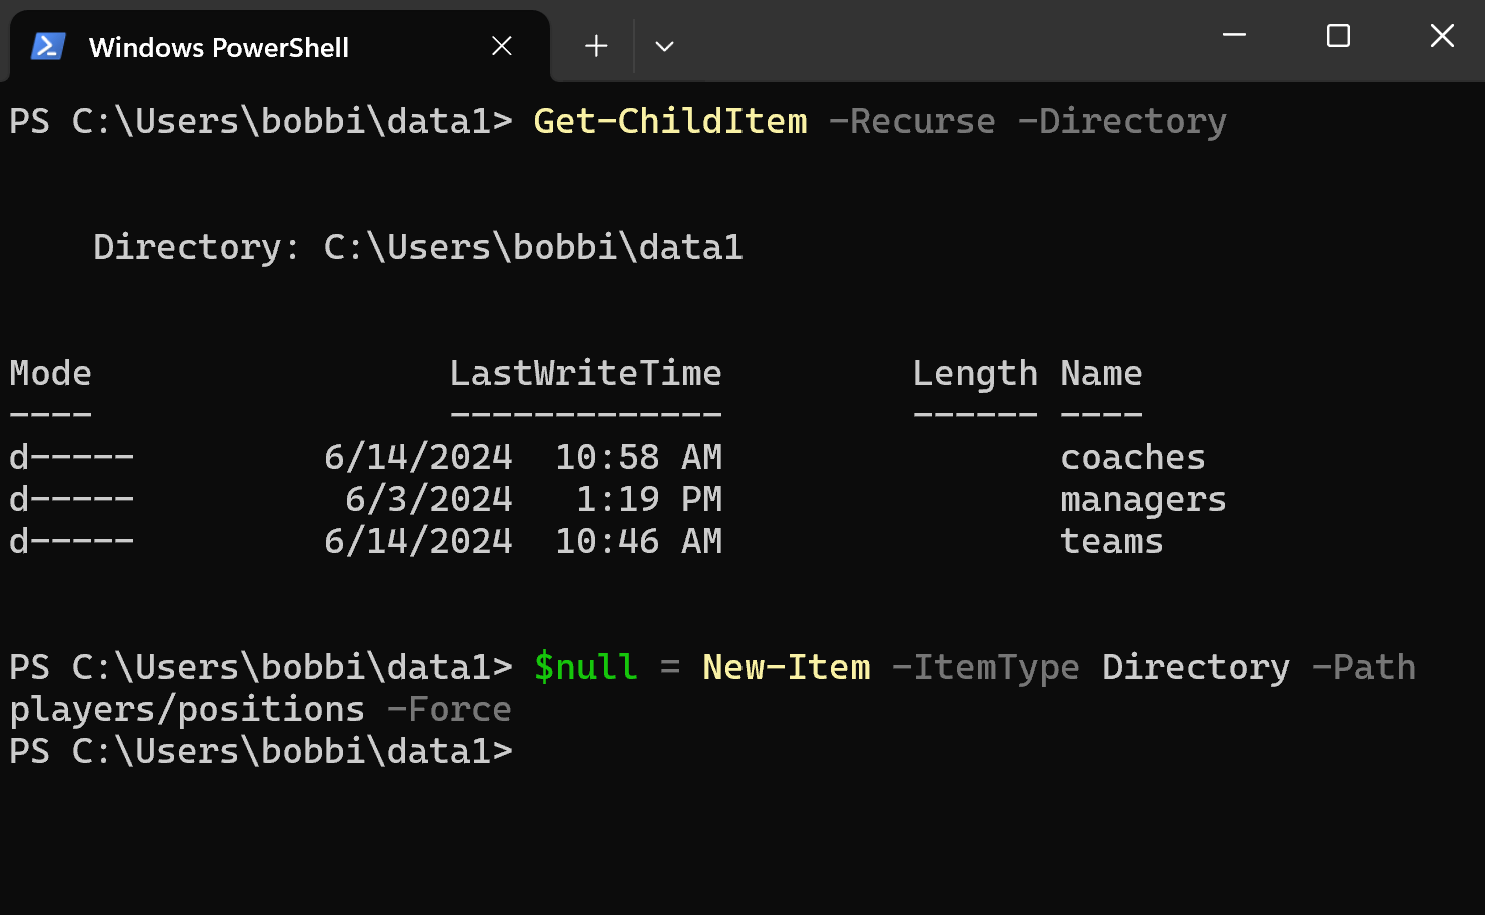Click the Get-ChildItem command text
The image size is (1485, 915).
coord(670,122)
